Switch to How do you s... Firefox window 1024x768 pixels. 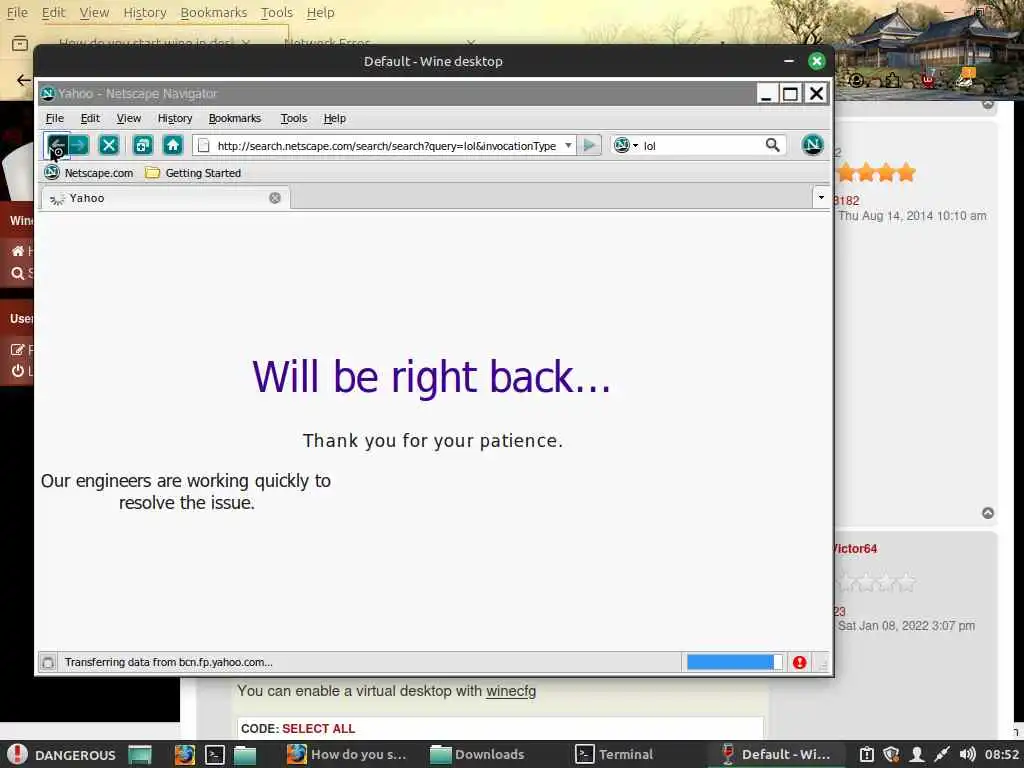click(347, 754)
